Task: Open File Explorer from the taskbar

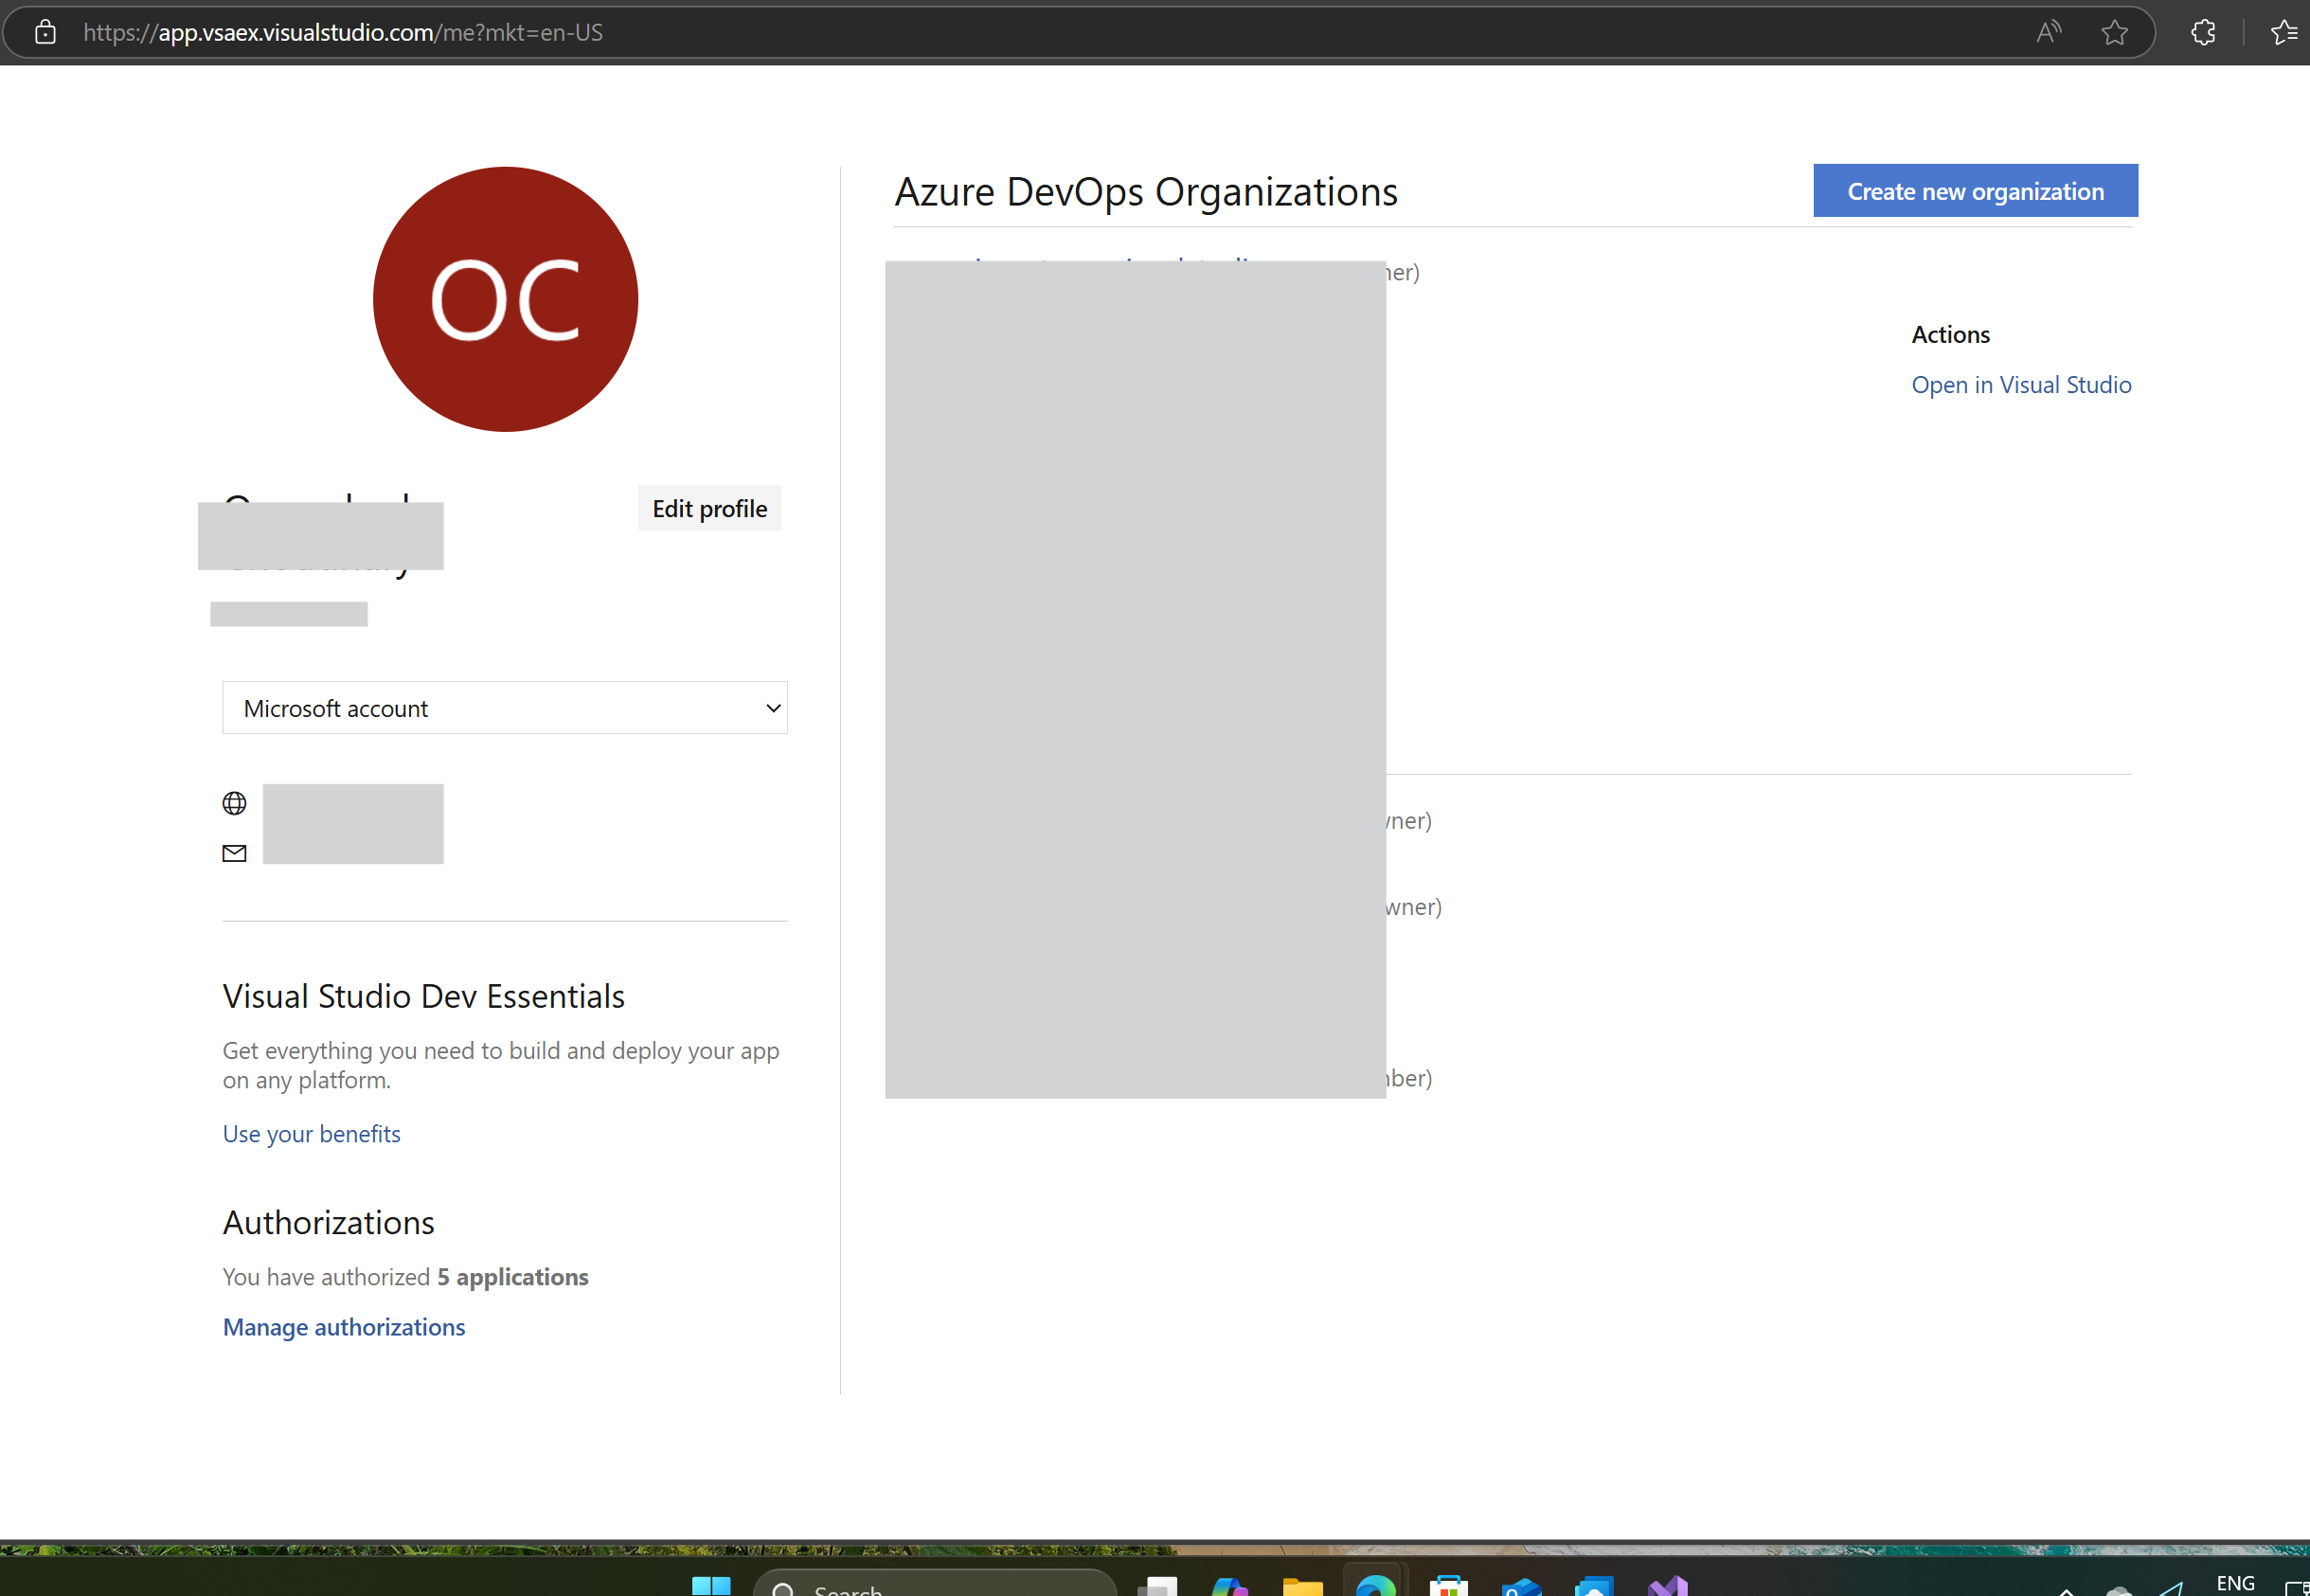Action: (x=1302, y=1586)
